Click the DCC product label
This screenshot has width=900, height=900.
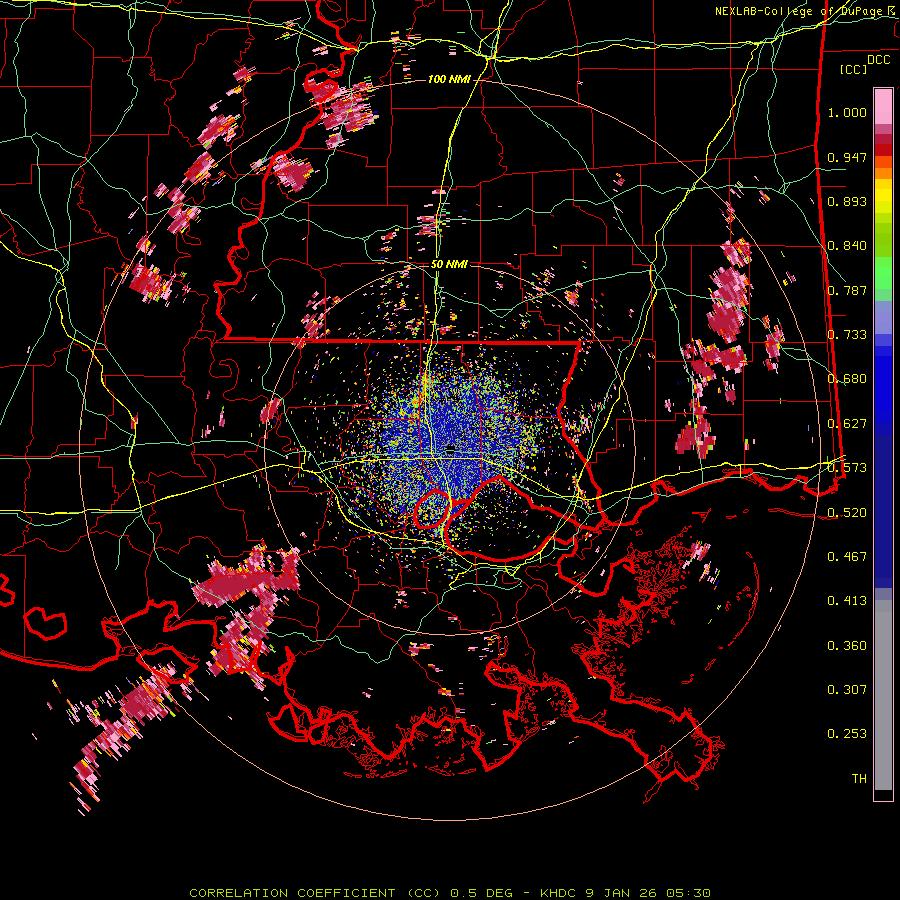coord(878,59)
